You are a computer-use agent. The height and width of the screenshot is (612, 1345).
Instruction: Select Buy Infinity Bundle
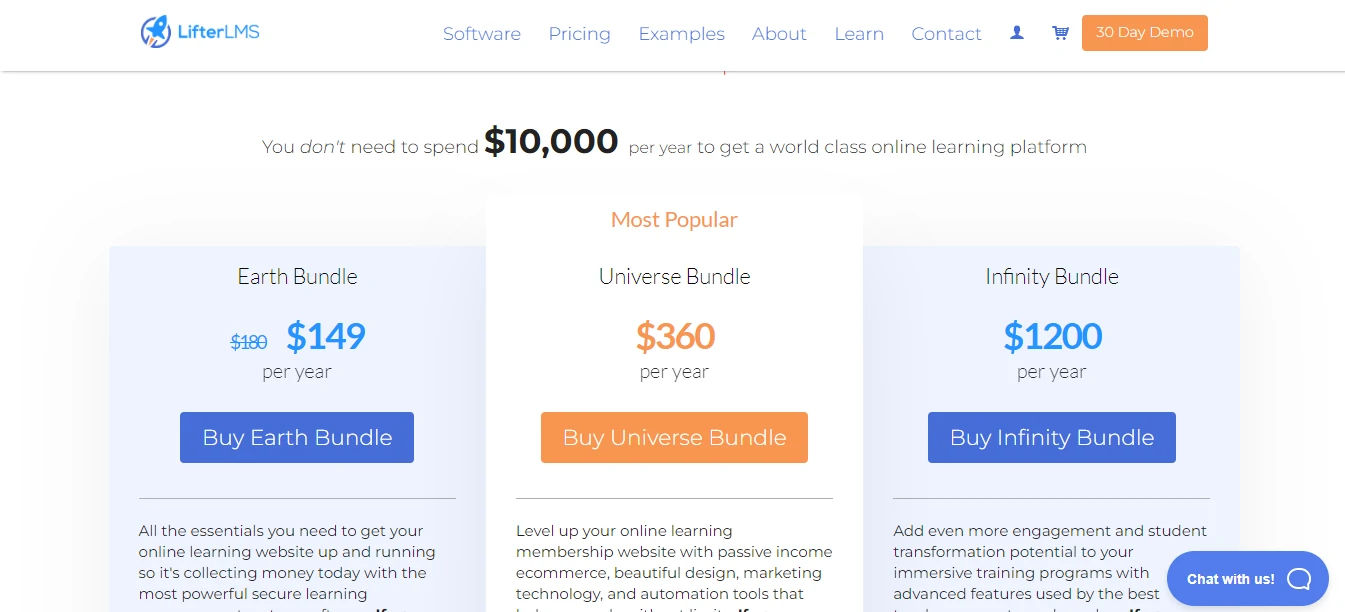(x=1051, y=437)
